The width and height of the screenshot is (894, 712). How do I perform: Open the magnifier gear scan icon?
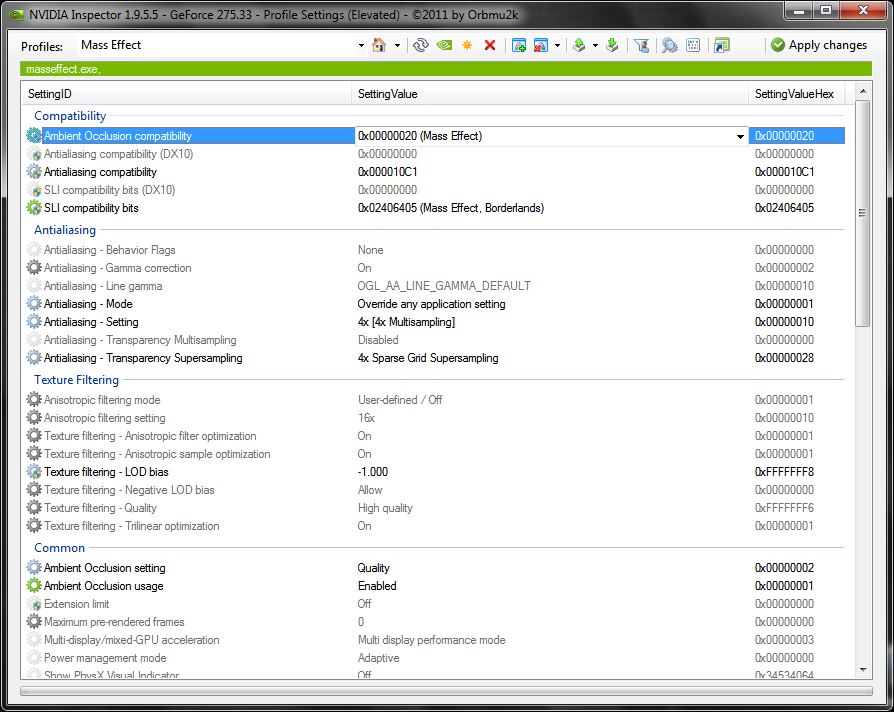click(670, 45)
